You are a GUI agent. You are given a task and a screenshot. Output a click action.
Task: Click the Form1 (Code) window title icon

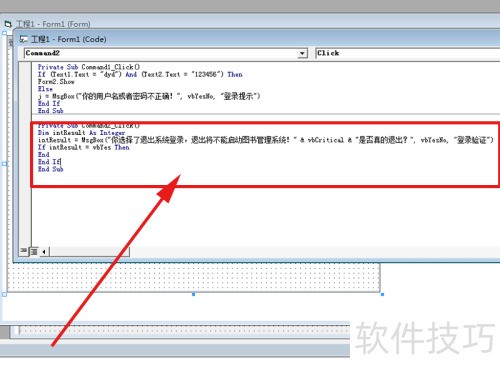tap(23, 39)
